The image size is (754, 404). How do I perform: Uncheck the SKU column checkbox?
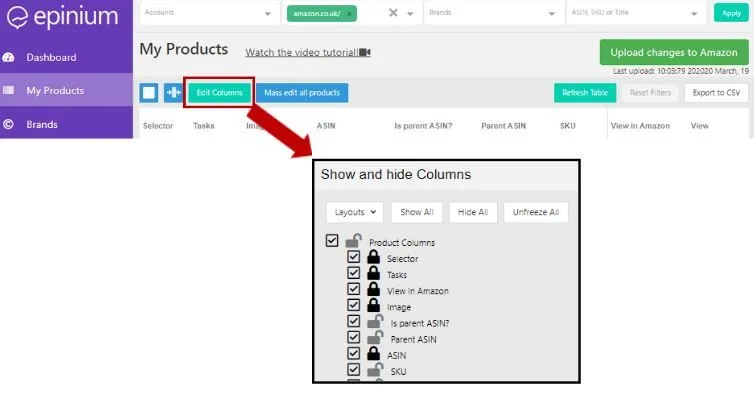353,370
